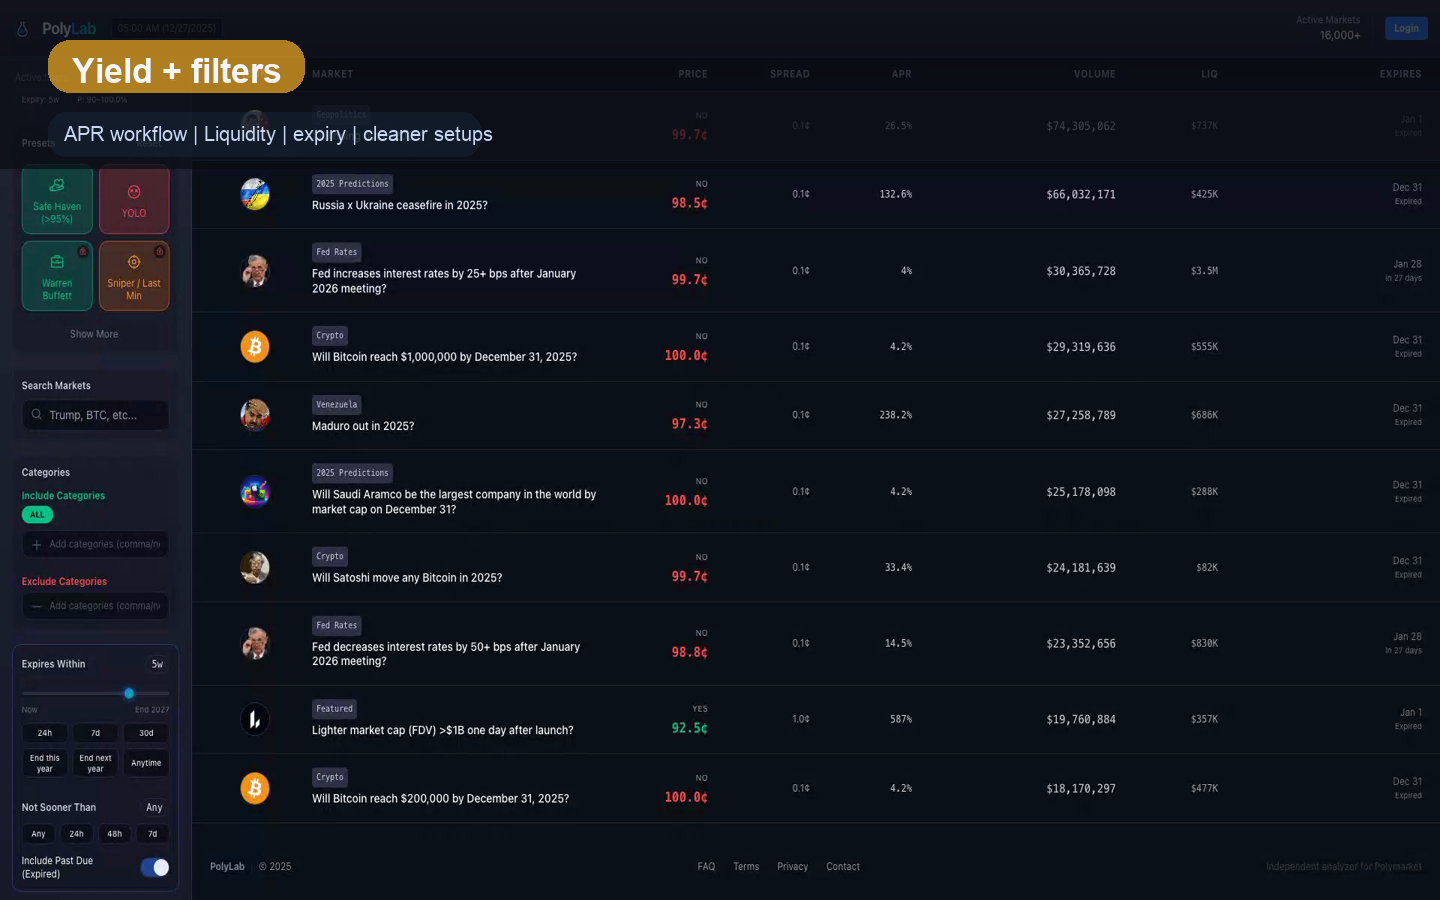Activate the Sniper / Last Min preset
This screenshot has width=1440, height=900.
(x=134, y=276)
